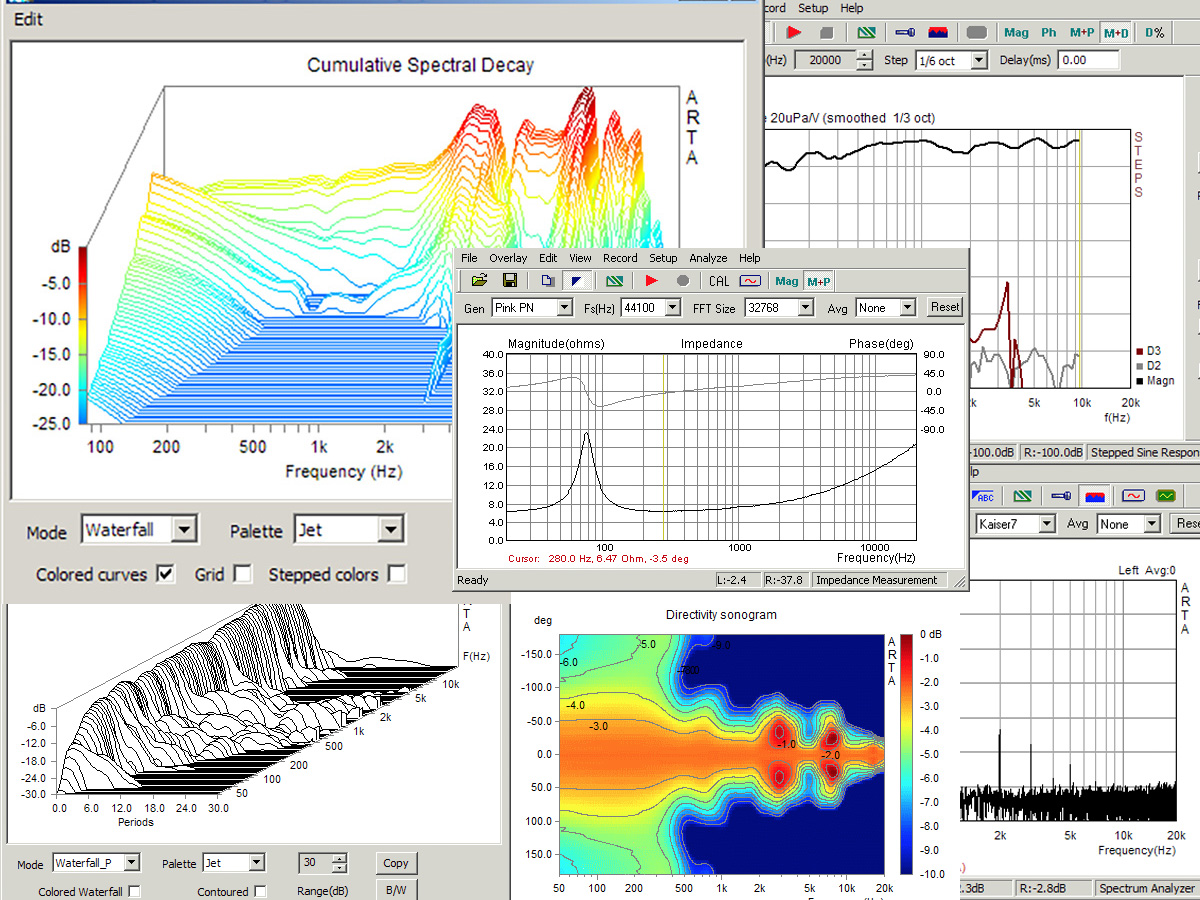Open the Analyze menu
Viewport: 1200px width, 900px height.
[707, 258]
